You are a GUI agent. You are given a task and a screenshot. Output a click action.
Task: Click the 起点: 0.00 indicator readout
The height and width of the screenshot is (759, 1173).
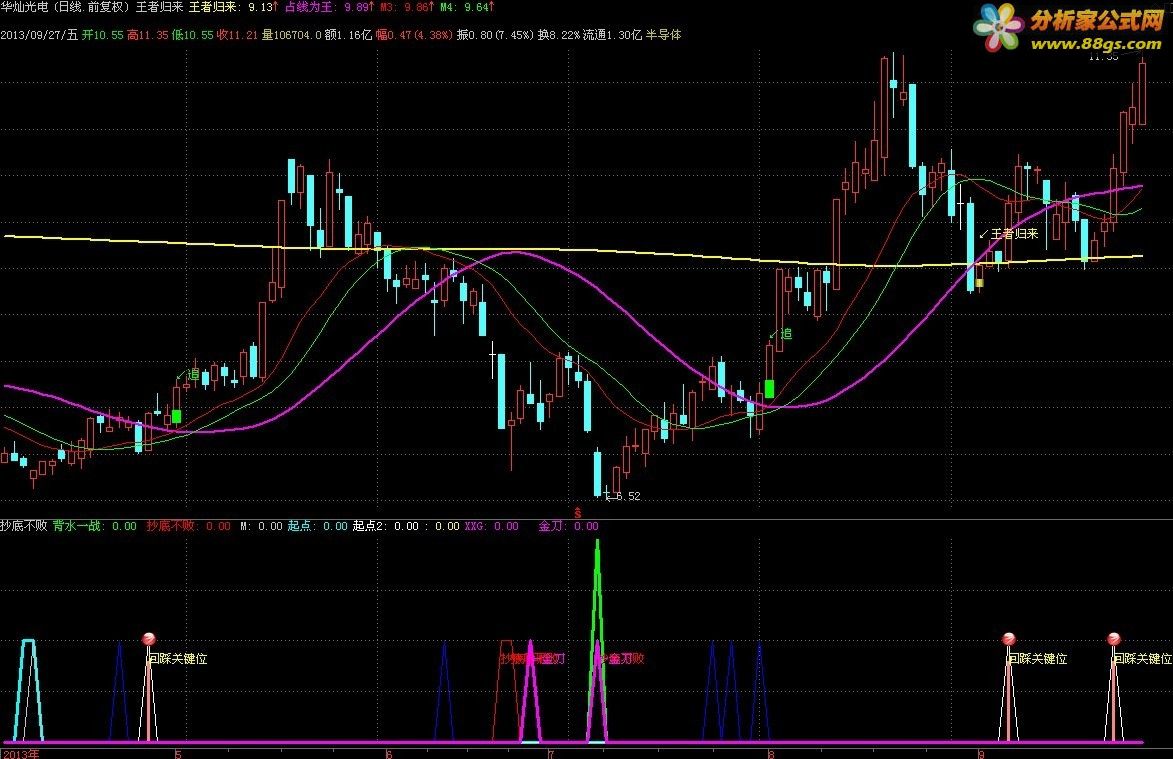tap(317, 526)
